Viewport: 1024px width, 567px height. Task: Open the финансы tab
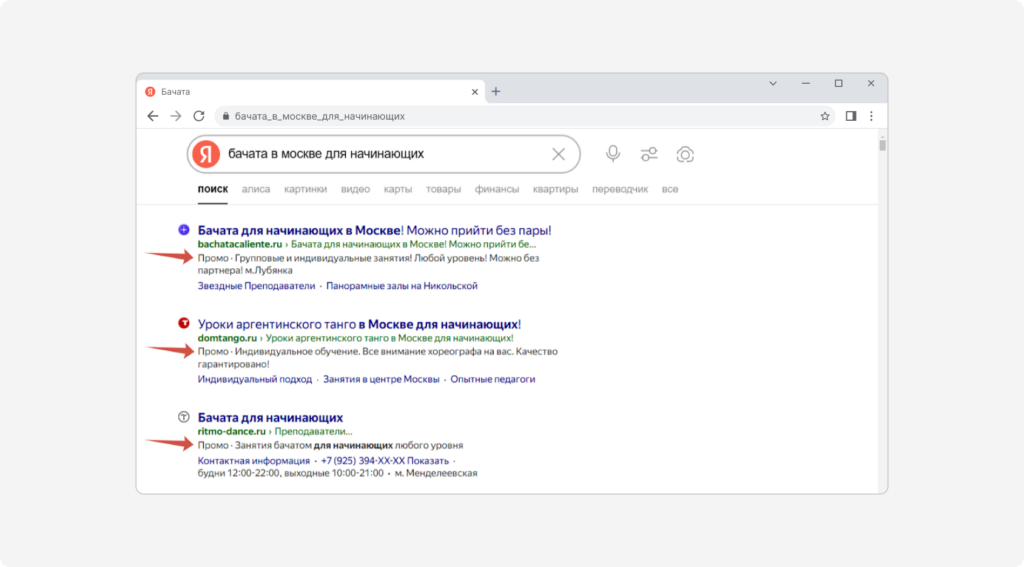pos(497,189)
